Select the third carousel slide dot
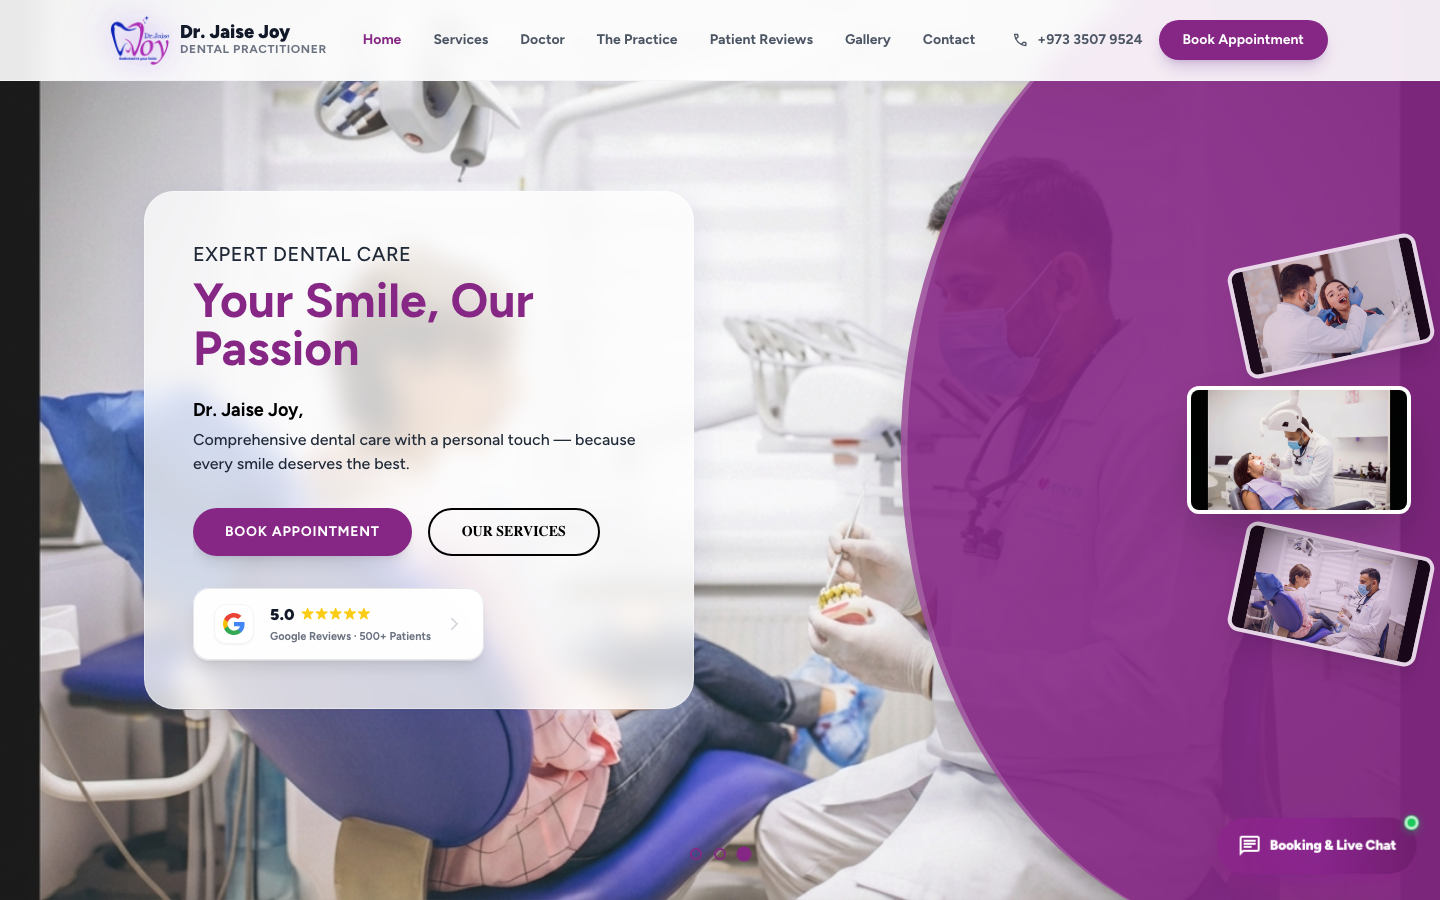1440x900 pixels. pyautogui.click(x=744, y=854)
